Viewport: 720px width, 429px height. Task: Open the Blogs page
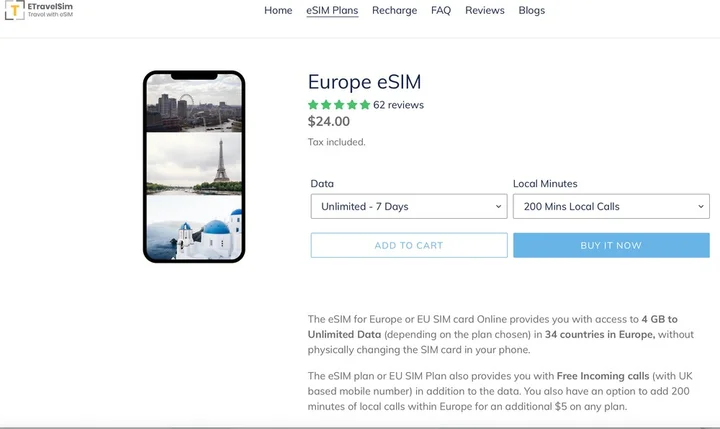click(532, 11)
